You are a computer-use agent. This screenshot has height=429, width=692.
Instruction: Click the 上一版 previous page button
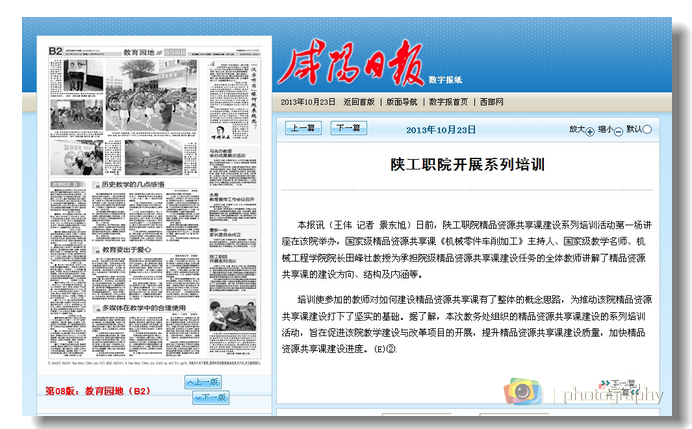click(202, 382)
